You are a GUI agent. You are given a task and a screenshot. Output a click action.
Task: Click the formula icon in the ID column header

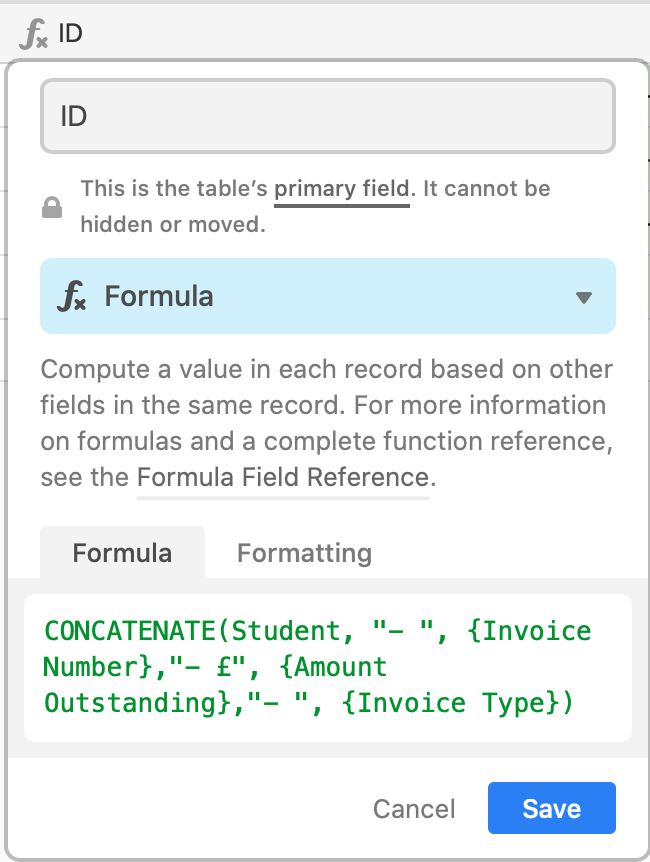pos(34,34)
